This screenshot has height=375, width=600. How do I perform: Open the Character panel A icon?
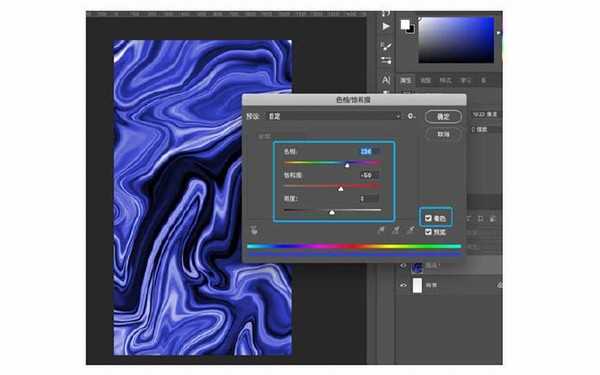[x=386, y=80]
